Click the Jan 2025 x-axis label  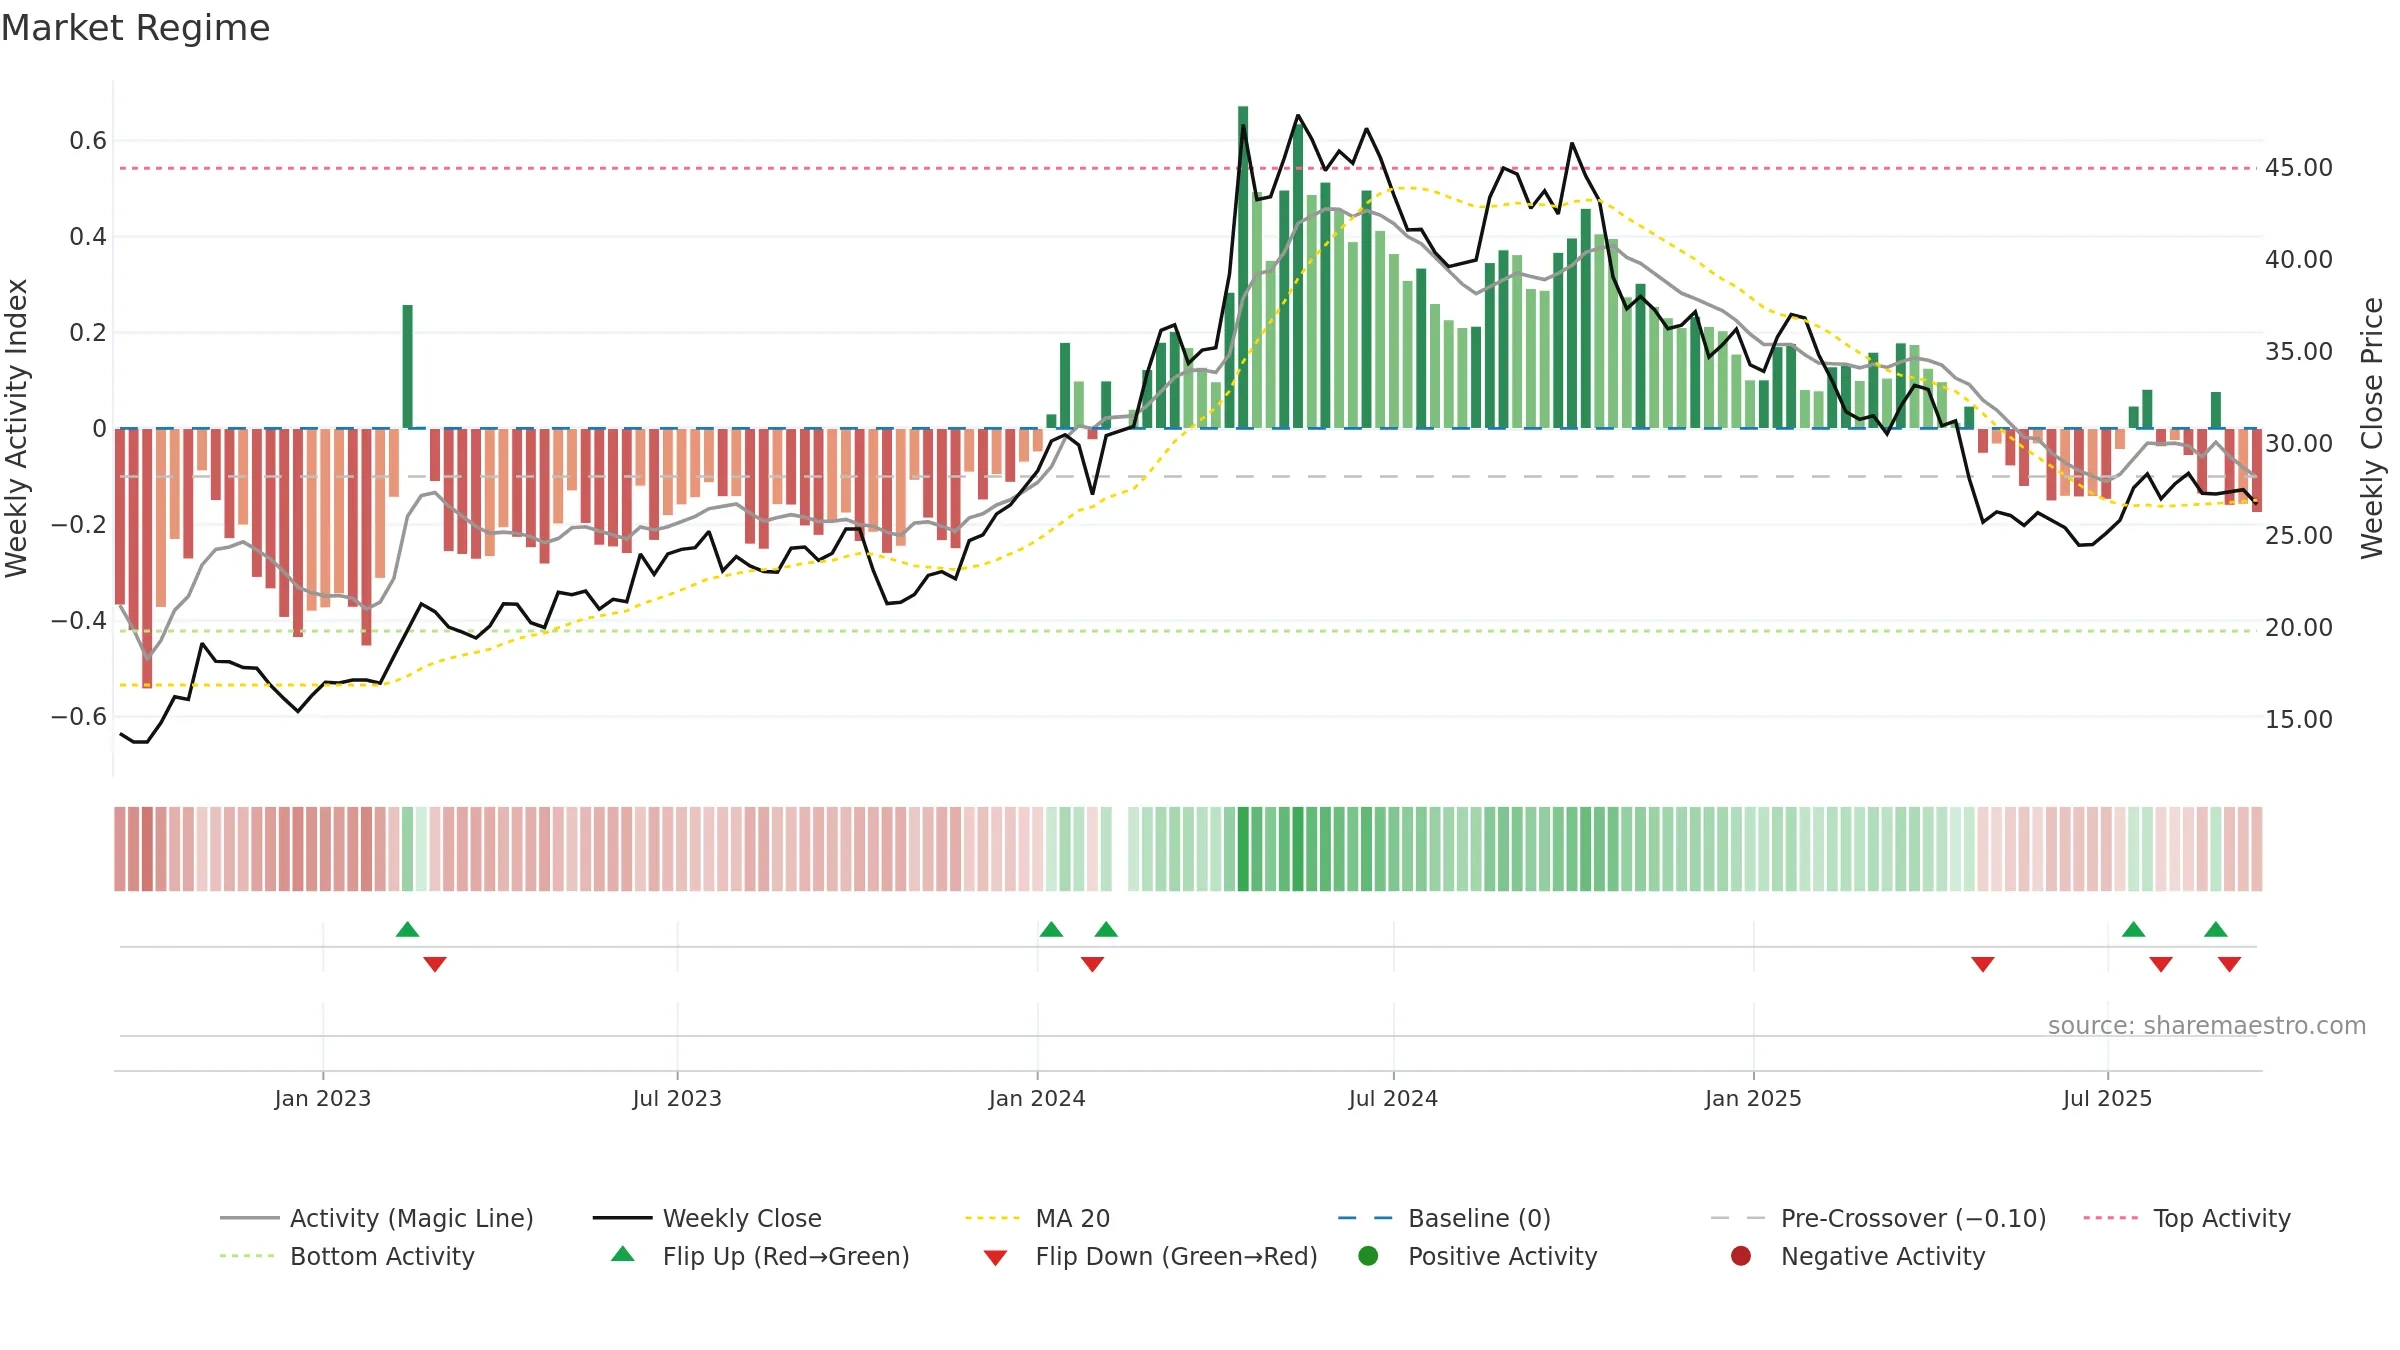click(x=1753, y=1098)
